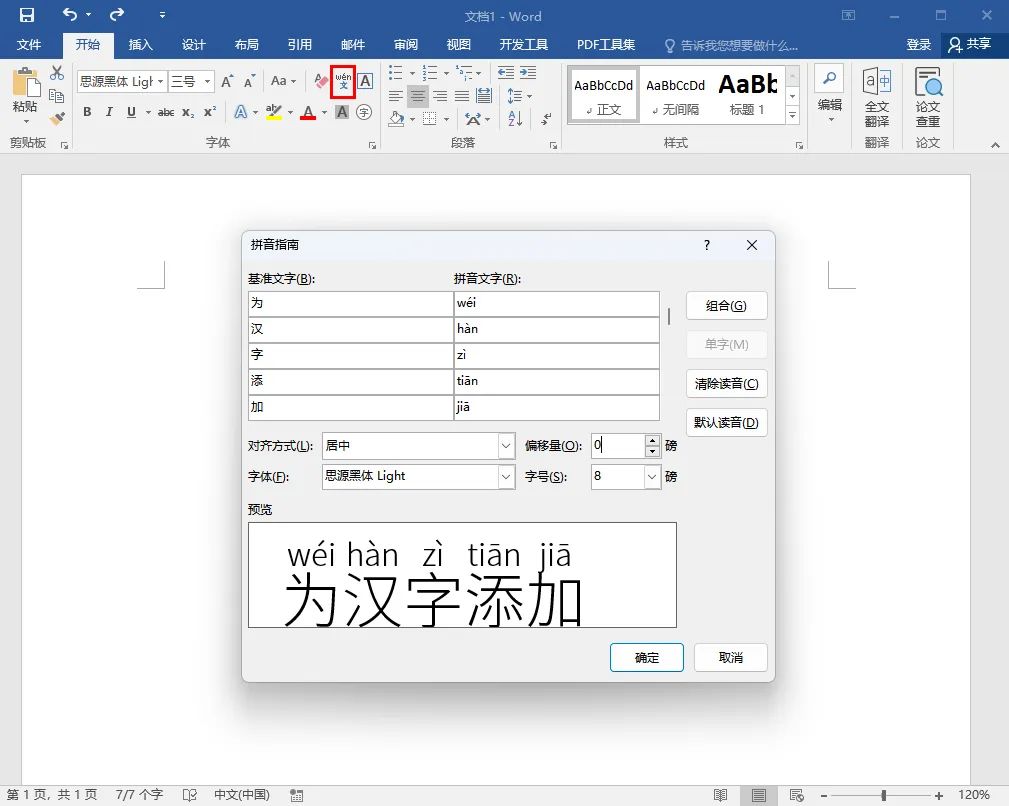Switch to Read Mode view in status bar
Image resolution: width=1009 pixels, height=806 pixels.
pos(721,795)
